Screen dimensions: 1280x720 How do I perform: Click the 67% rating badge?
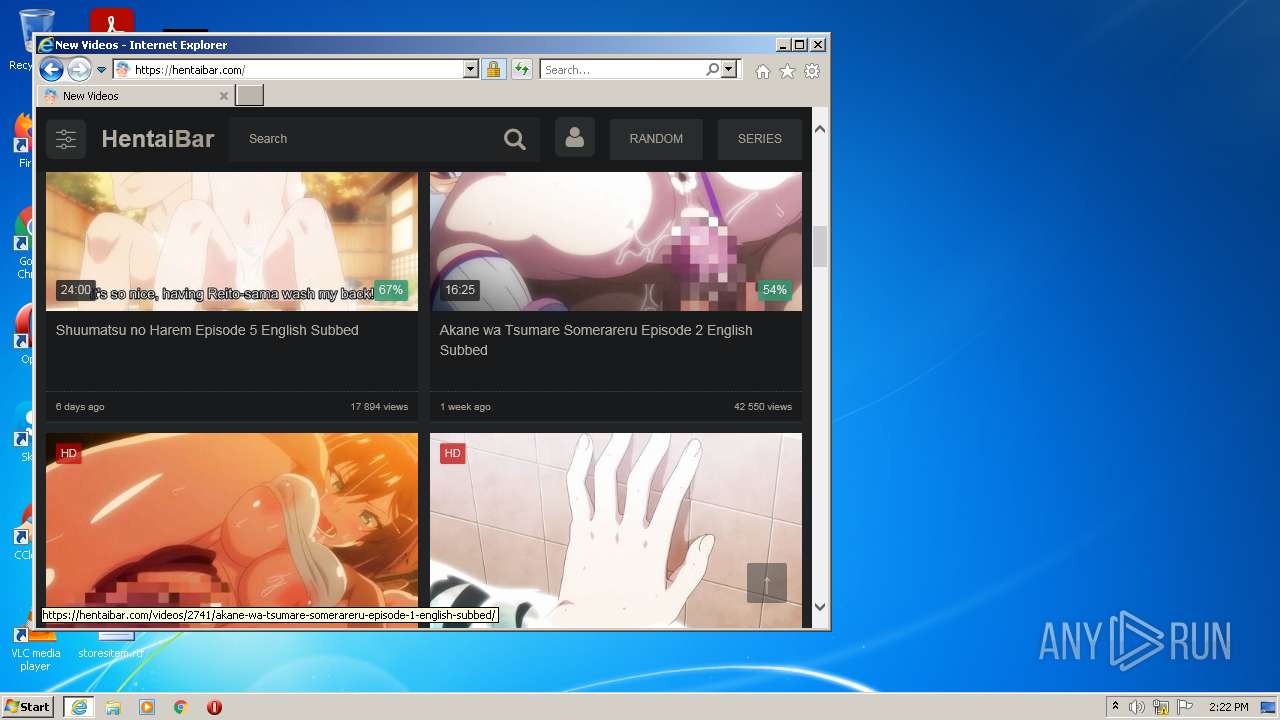(x=391, y=290)
